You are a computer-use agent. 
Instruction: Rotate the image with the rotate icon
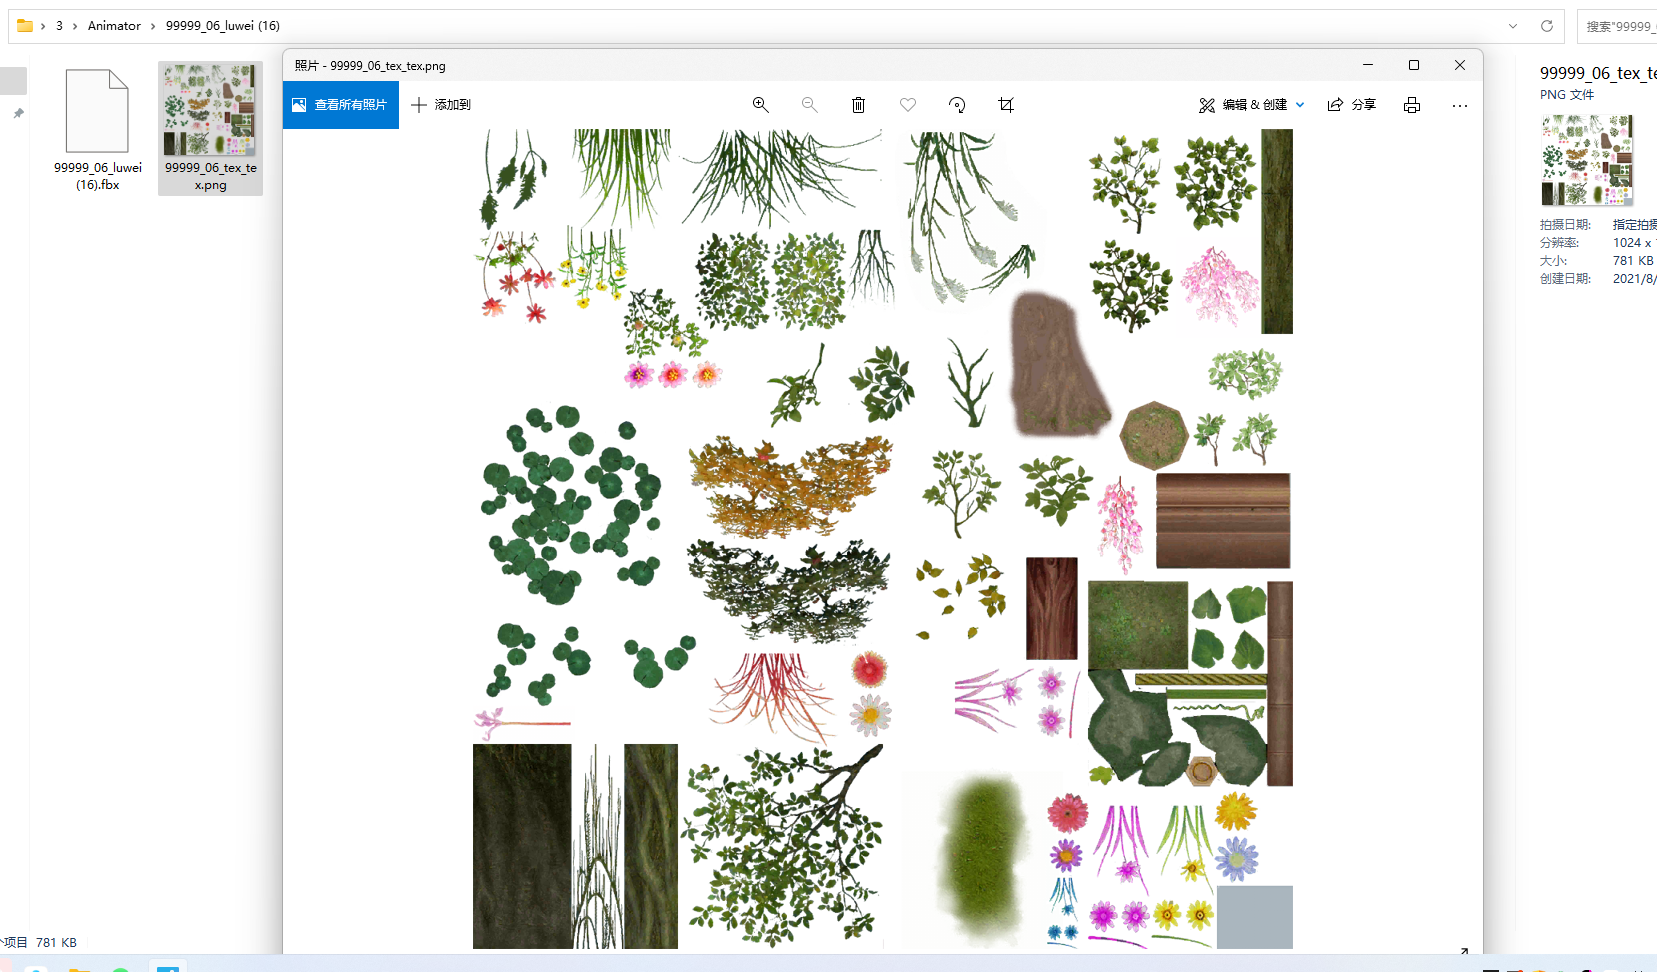(957, 105)
